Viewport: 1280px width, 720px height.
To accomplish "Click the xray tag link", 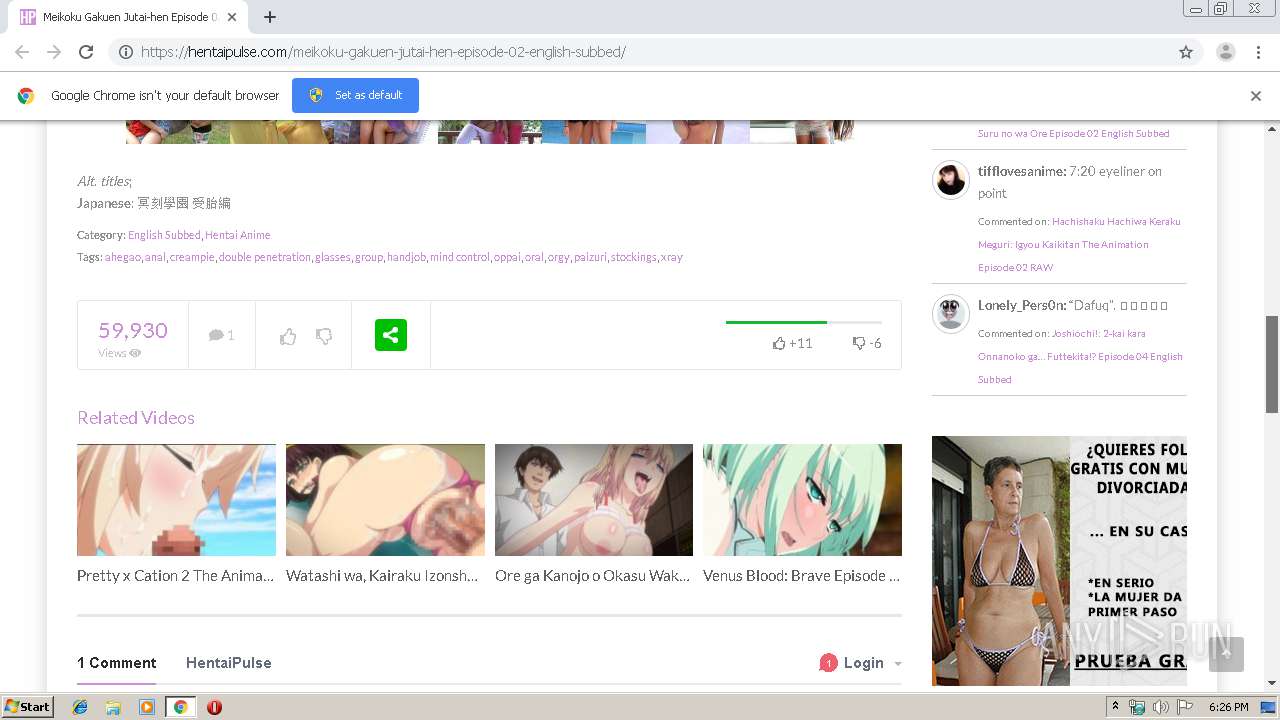I will [672, 257].
